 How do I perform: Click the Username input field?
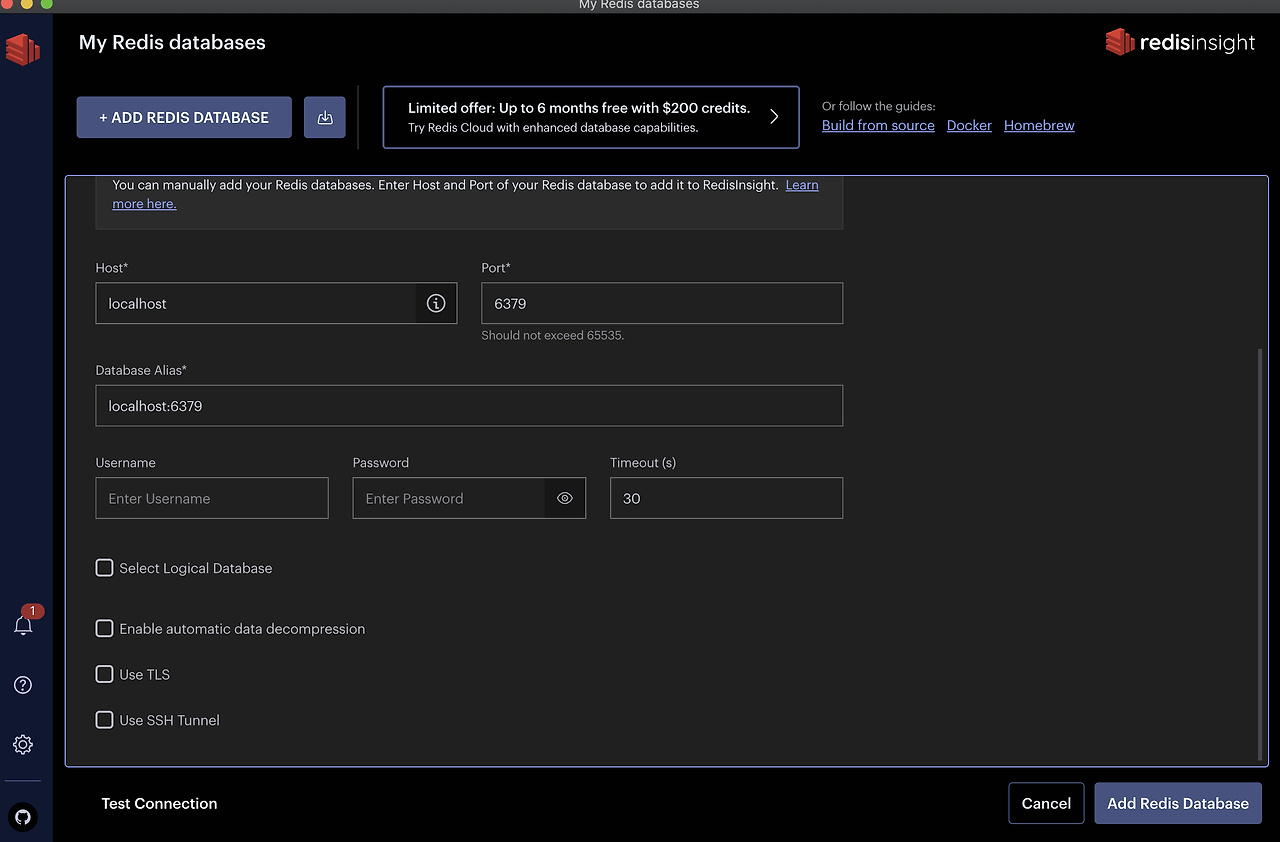click(x=212, y=498)
